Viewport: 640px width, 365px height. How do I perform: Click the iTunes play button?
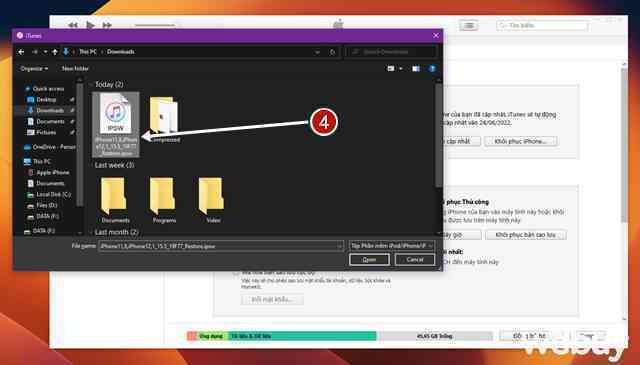(x=90, y=25)
